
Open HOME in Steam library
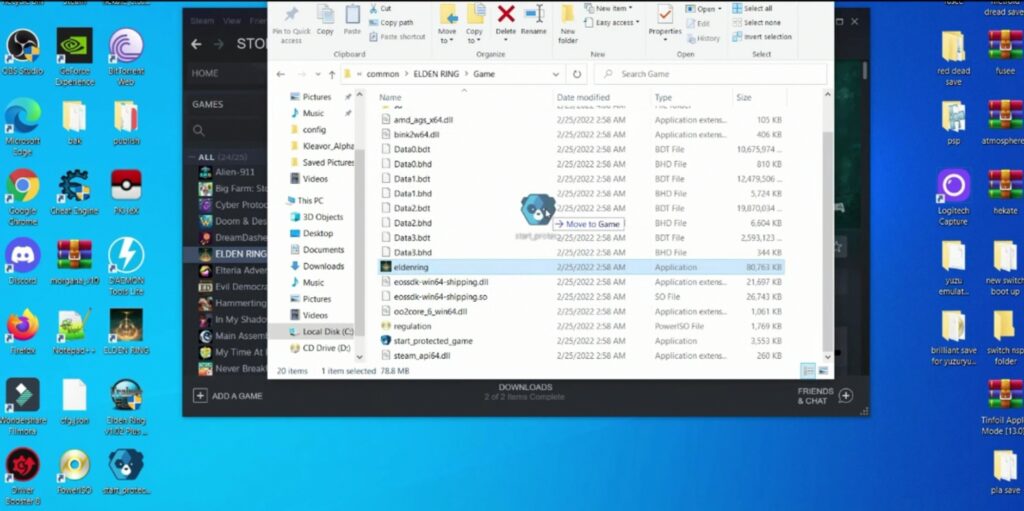tap(205, 73)
